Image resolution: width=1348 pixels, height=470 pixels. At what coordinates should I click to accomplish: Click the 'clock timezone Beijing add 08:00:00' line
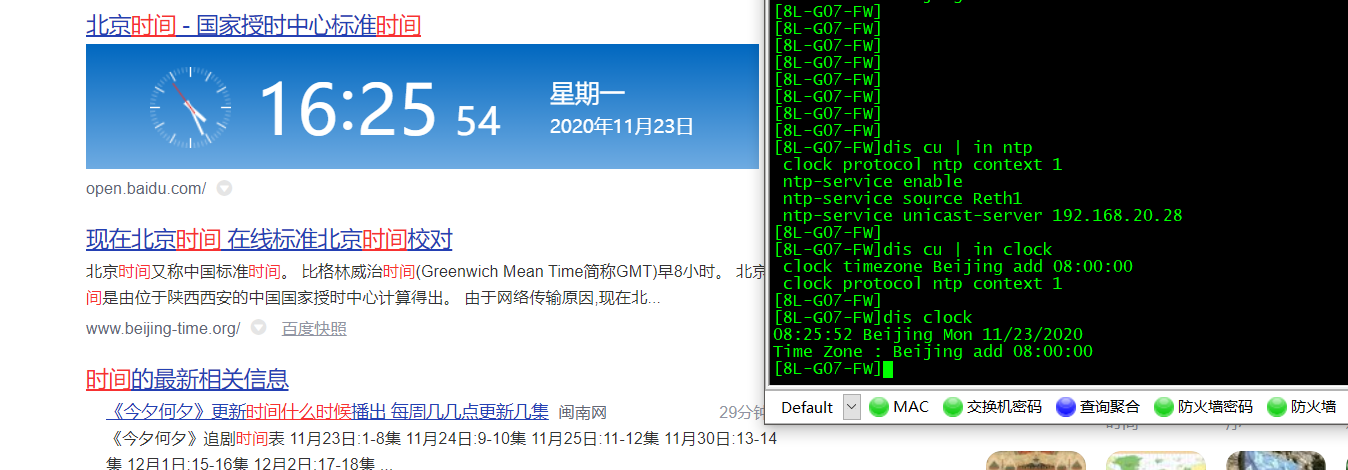click(957, 267)
